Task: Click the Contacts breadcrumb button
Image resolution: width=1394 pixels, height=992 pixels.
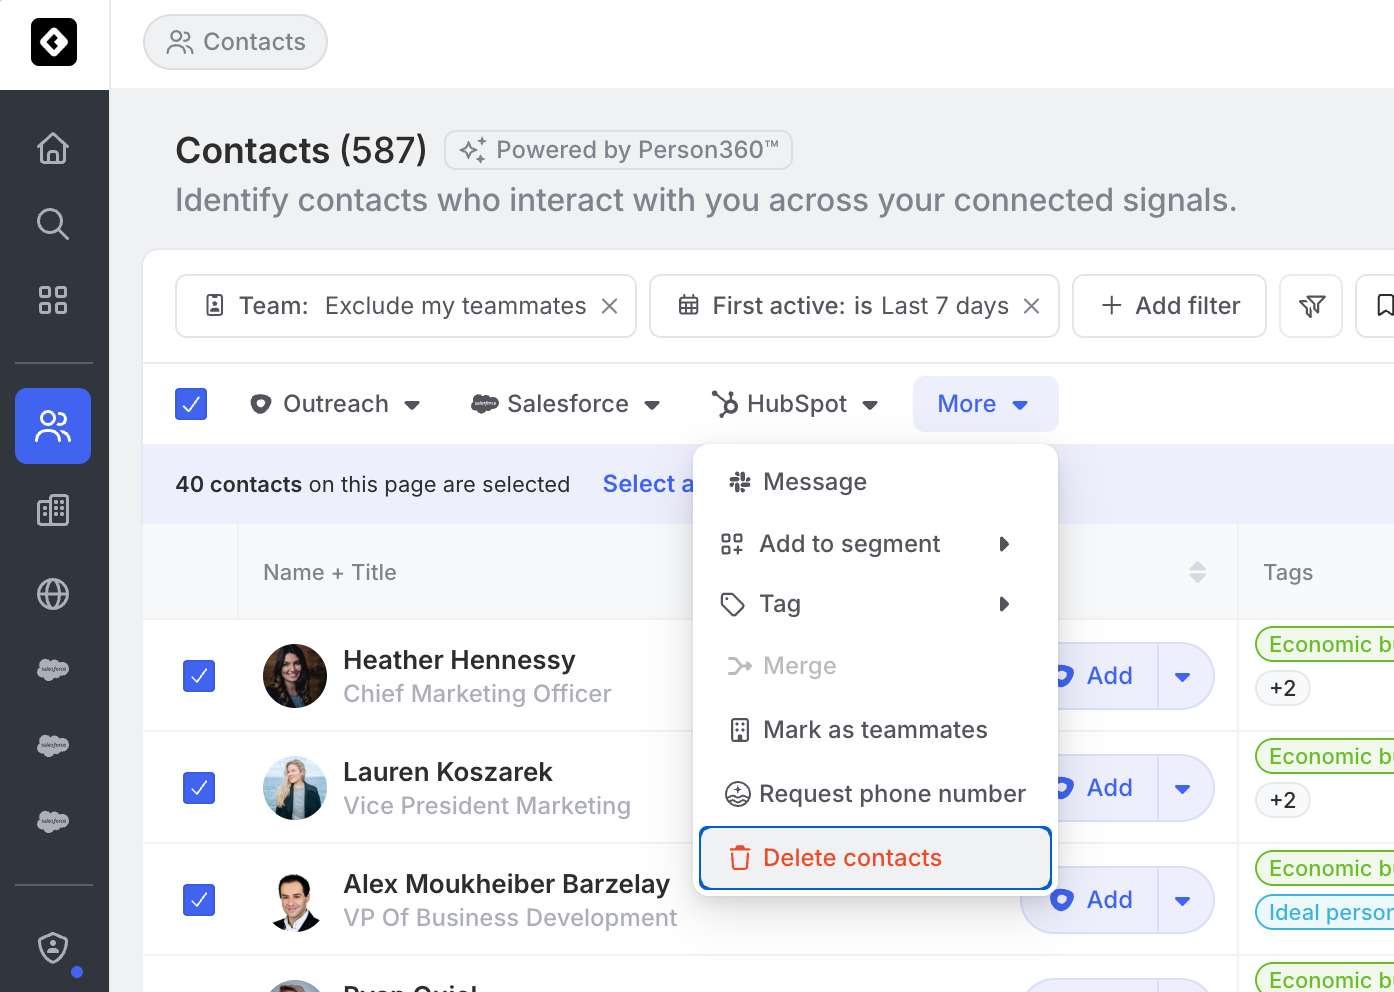Action: pyautogui.click(x=236, y=42)
